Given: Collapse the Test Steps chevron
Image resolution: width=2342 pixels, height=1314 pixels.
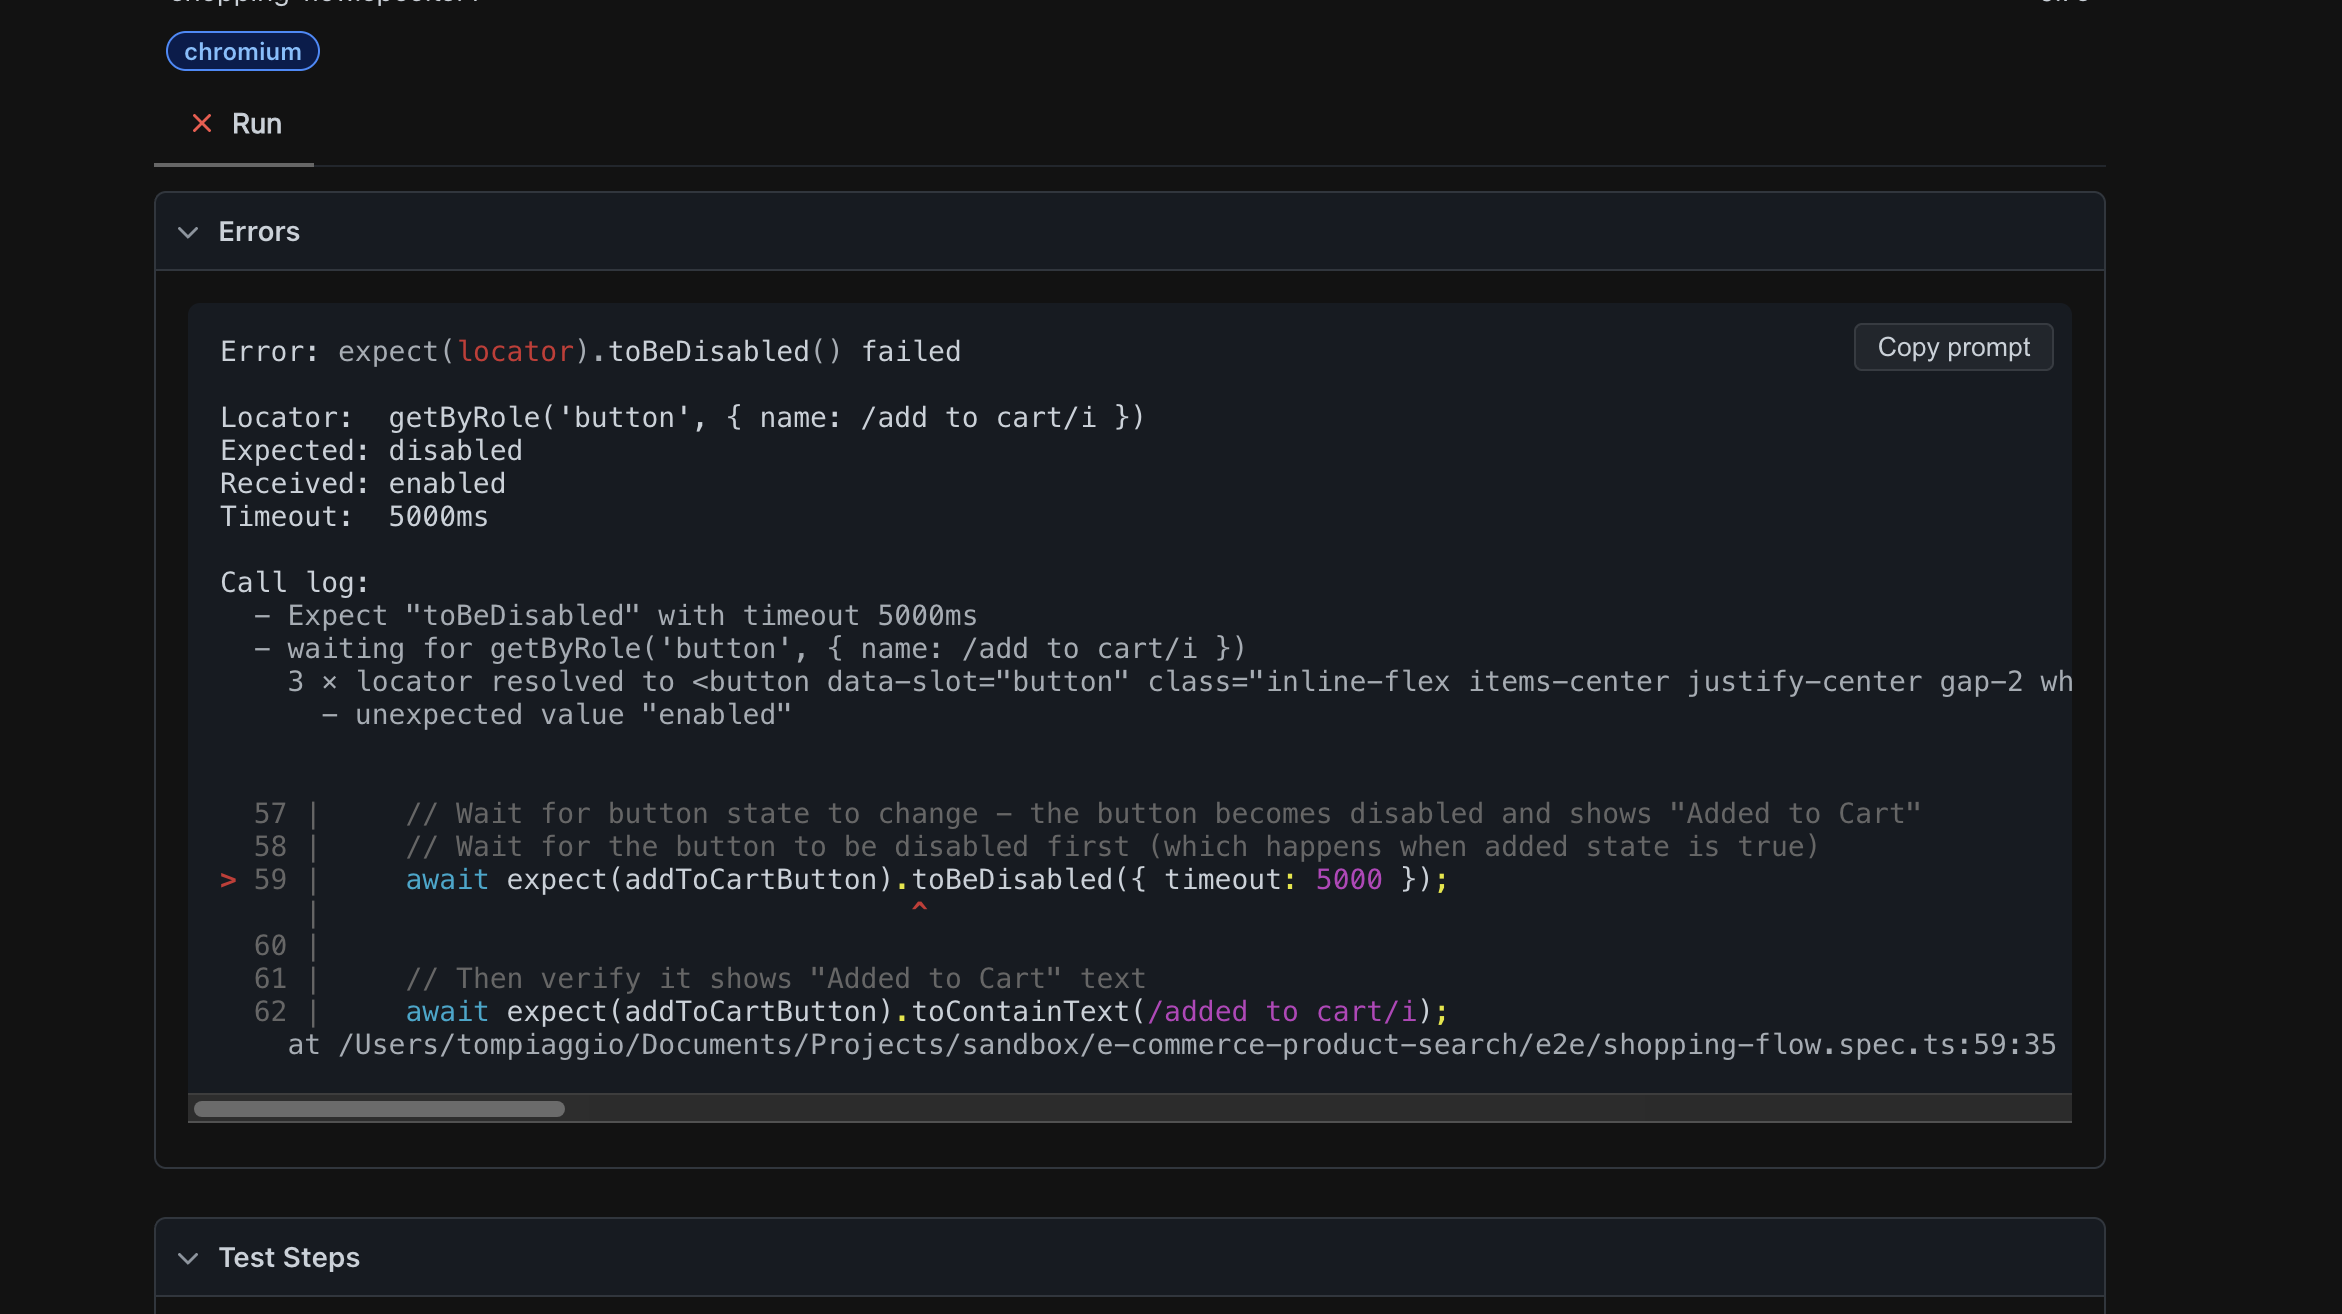Looking at the screenshot, I should 187,1258.
